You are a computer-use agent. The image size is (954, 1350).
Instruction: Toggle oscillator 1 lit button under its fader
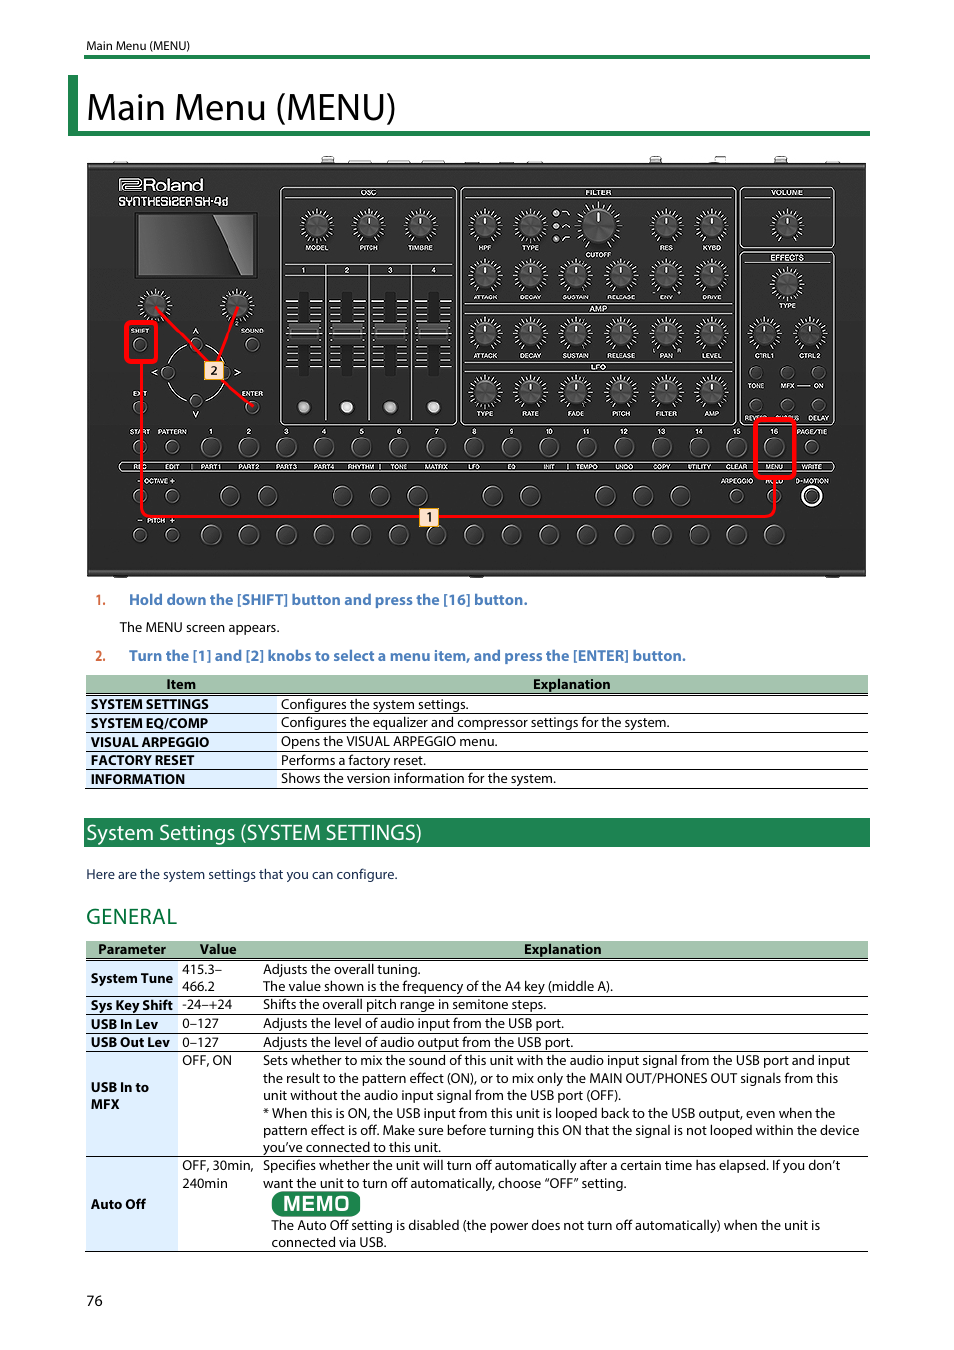[304, 407]
